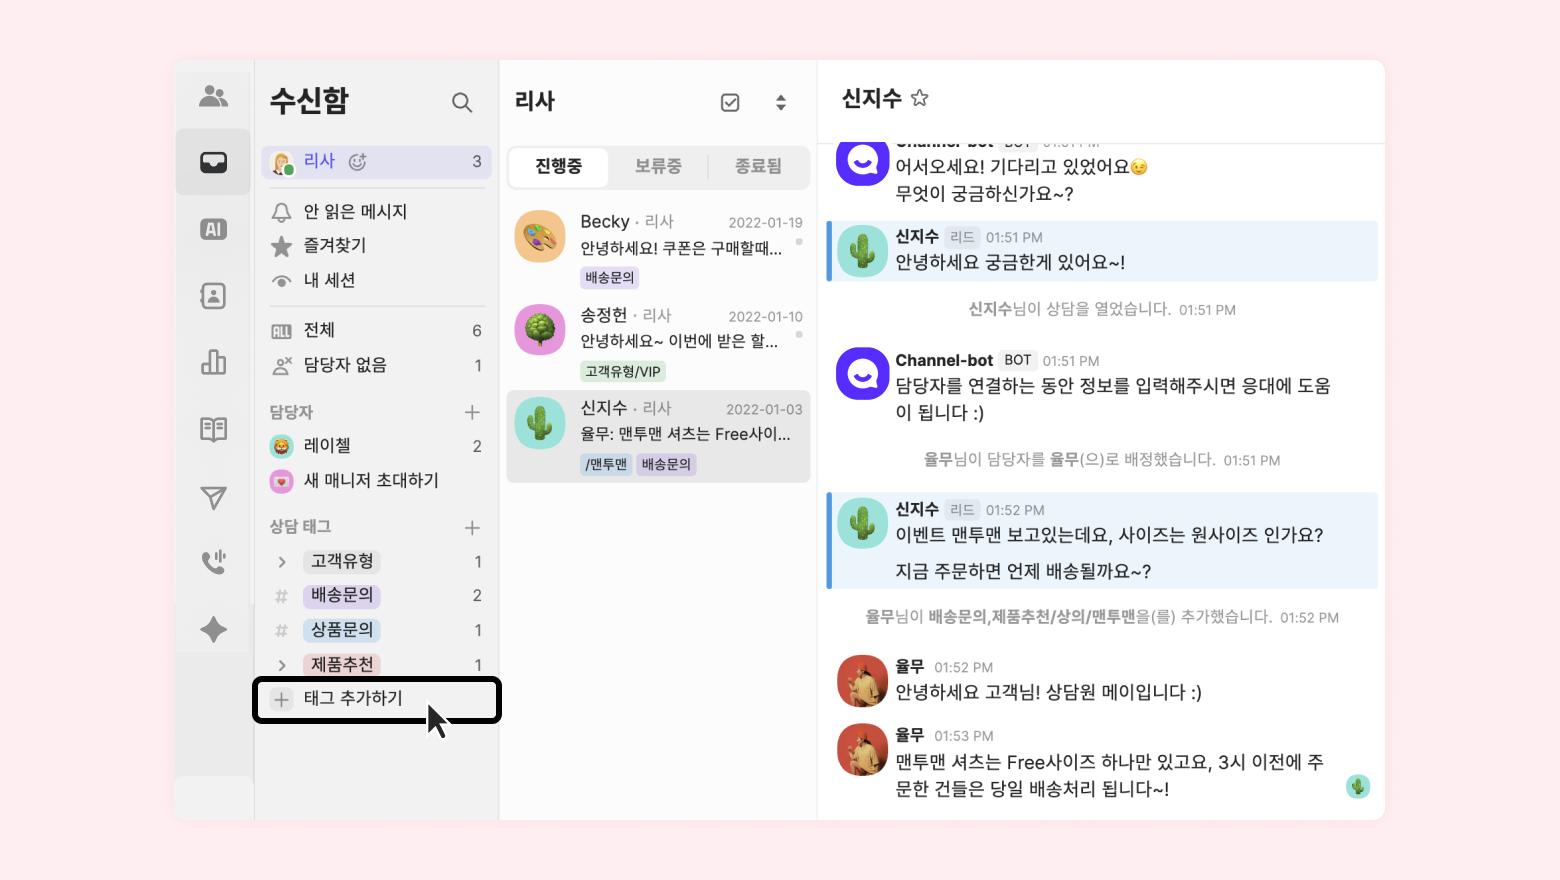This screenshot has height=880, width=1560.
Task: Switch to the 종료됨 tab
Action: click(758, 167)
